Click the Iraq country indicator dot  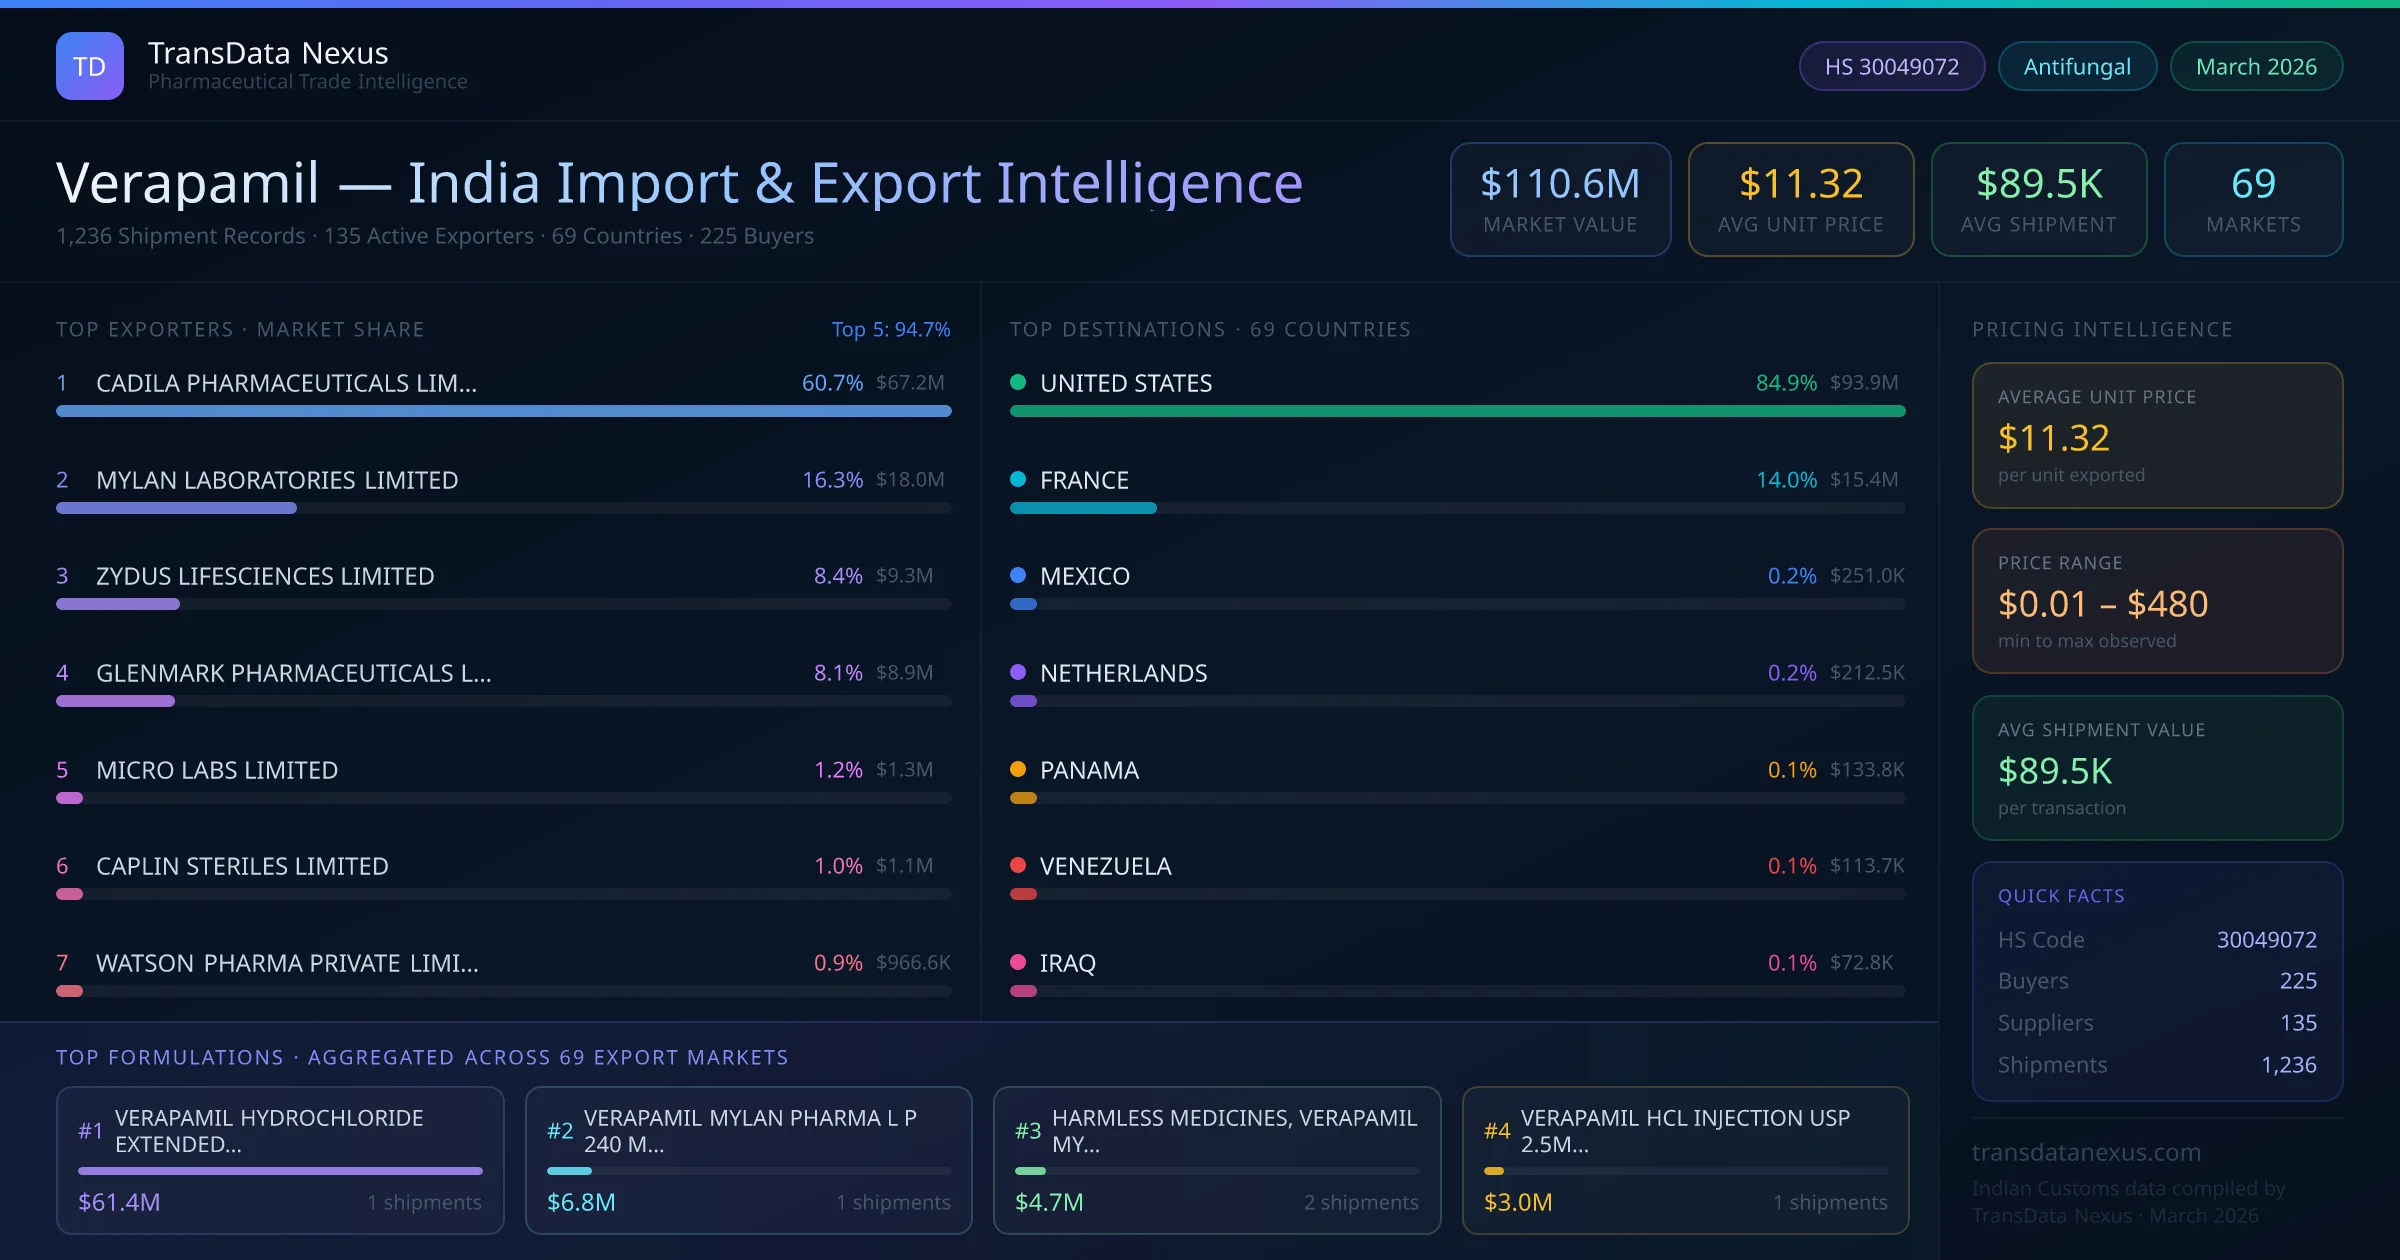1019,962
